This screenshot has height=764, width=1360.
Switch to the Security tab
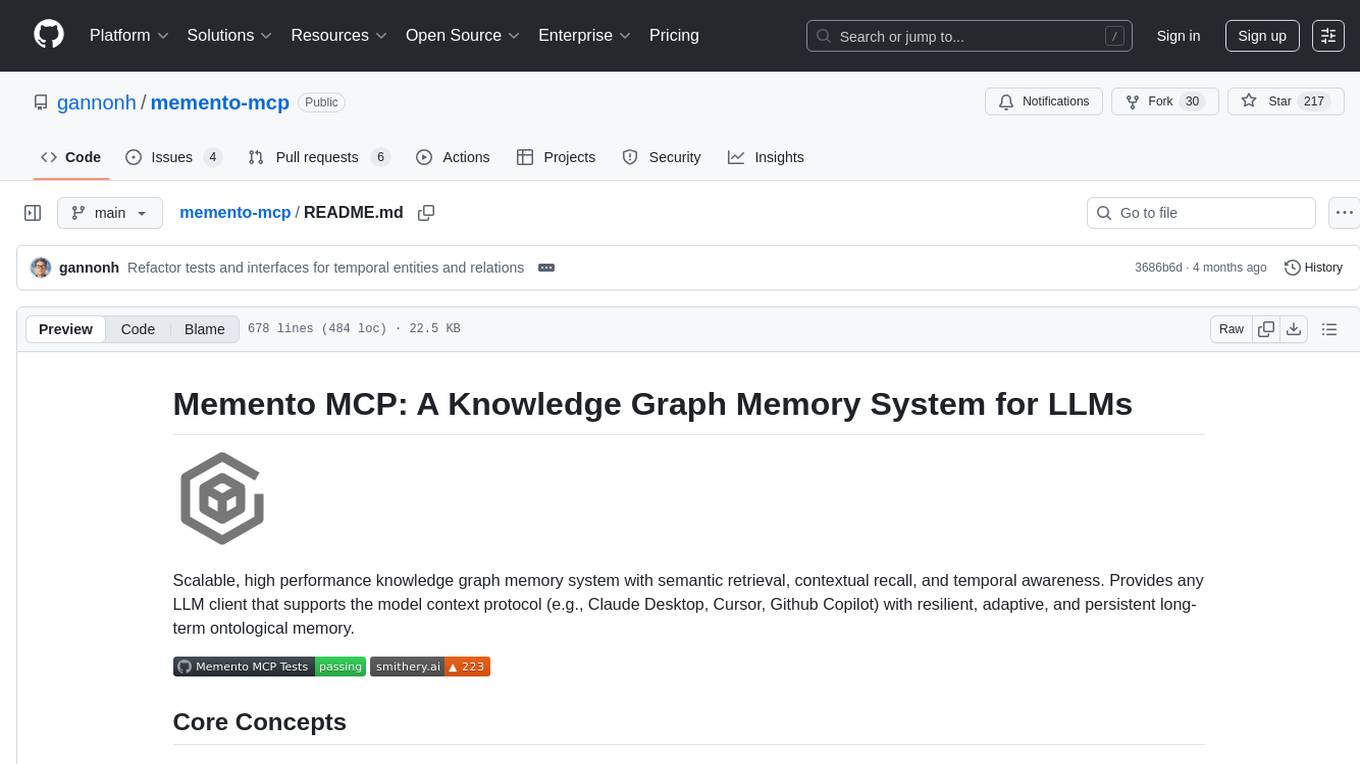click(662, 157)
